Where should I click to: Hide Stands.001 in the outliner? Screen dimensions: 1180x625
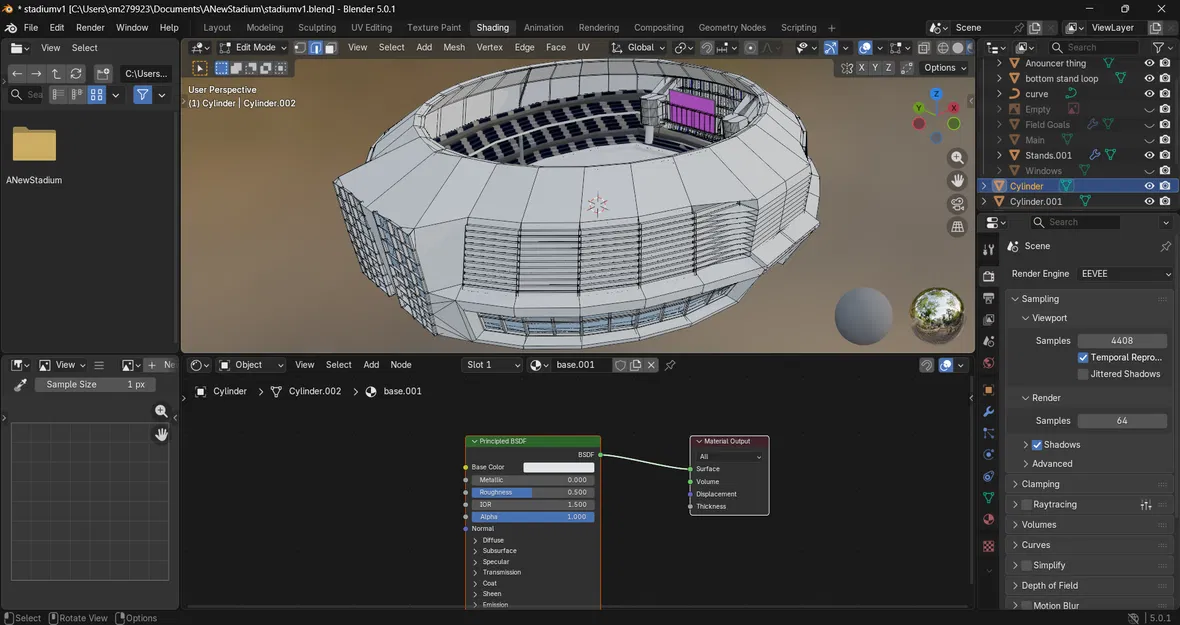(1149, 155)
